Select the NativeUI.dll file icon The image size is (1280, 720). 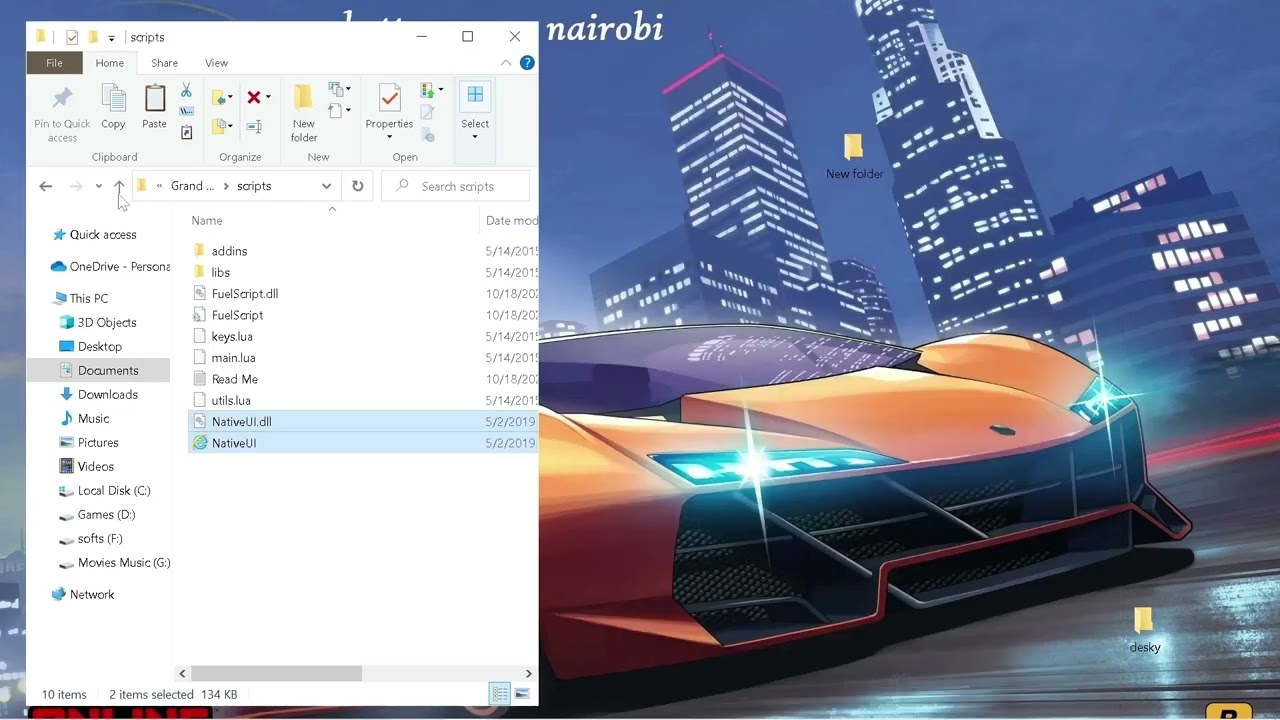[x=200, y=422]
